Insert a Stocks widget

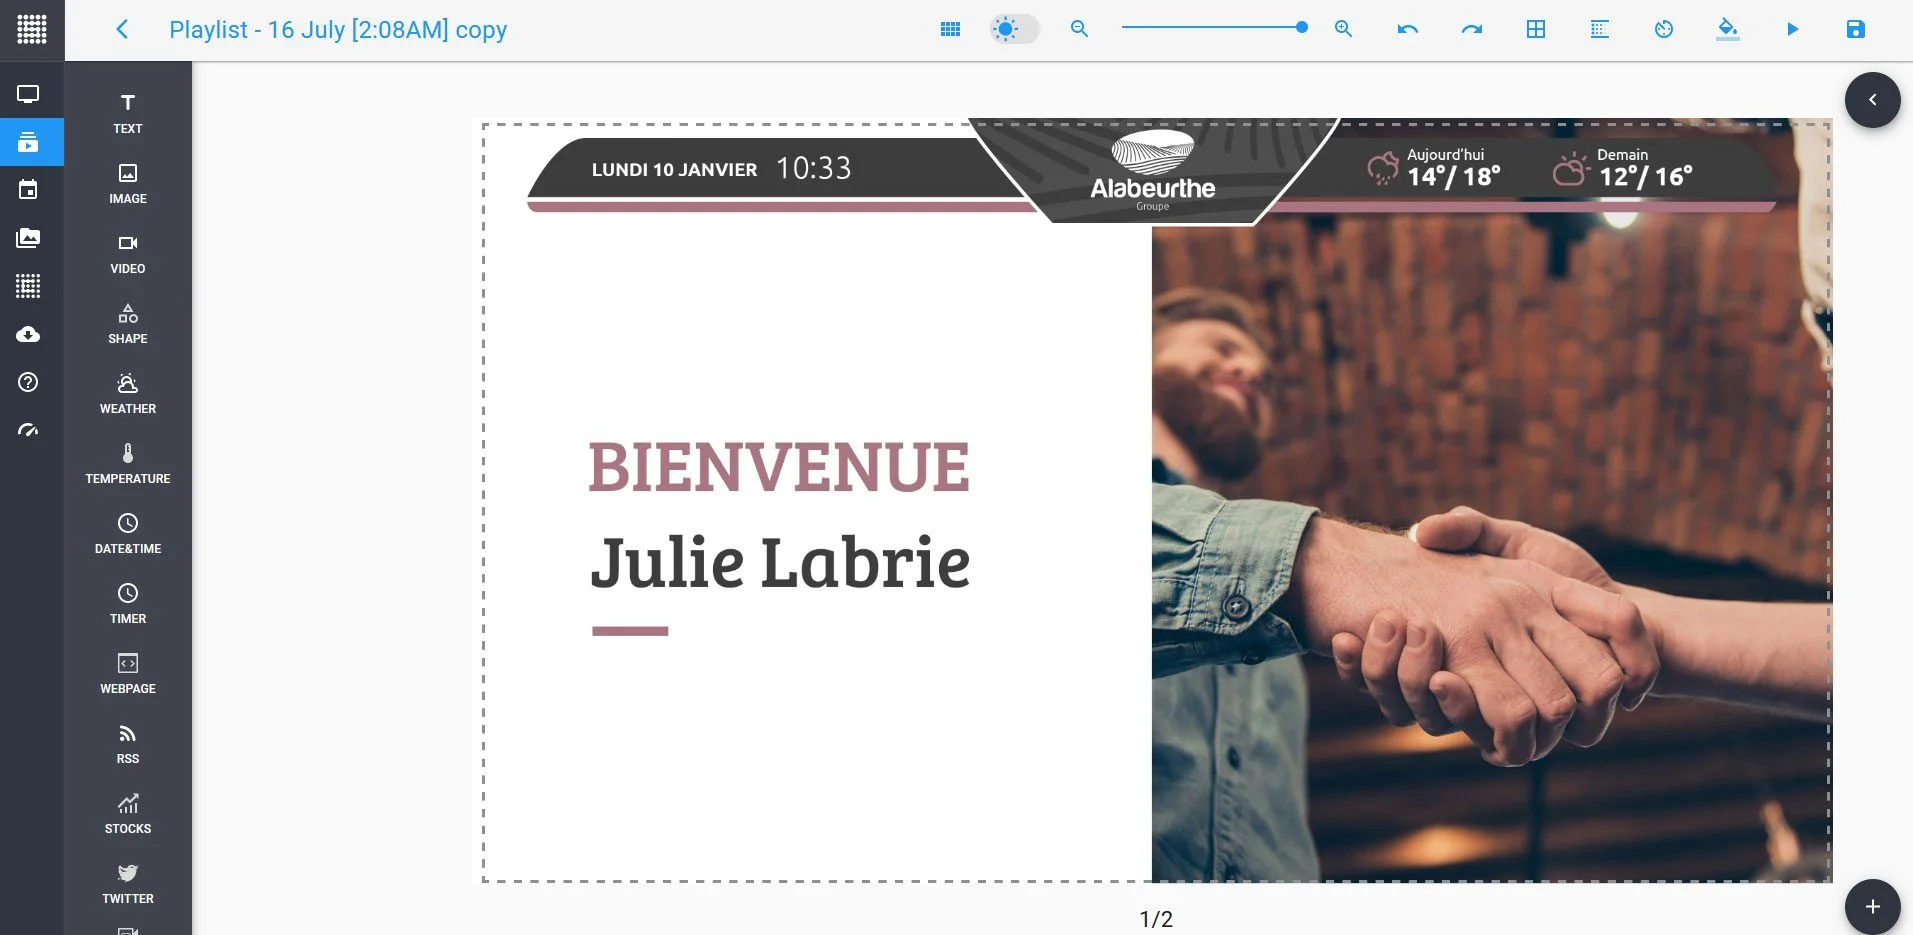click(128, 814)
